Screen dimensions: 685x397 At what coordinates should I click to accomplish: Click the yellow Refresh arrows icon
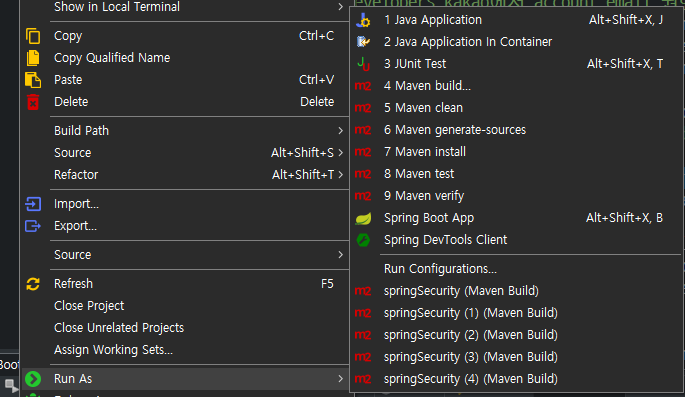click(33, 284)
